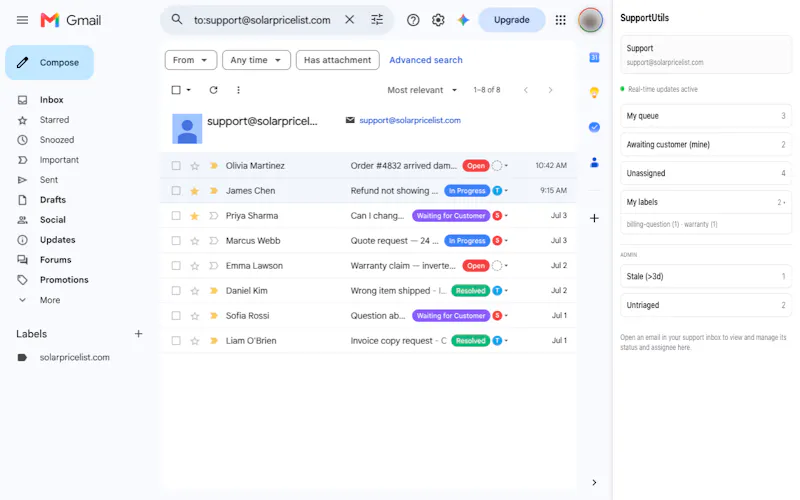Unstar the James Chen email
Screen dimensions: 800x500
194,191
